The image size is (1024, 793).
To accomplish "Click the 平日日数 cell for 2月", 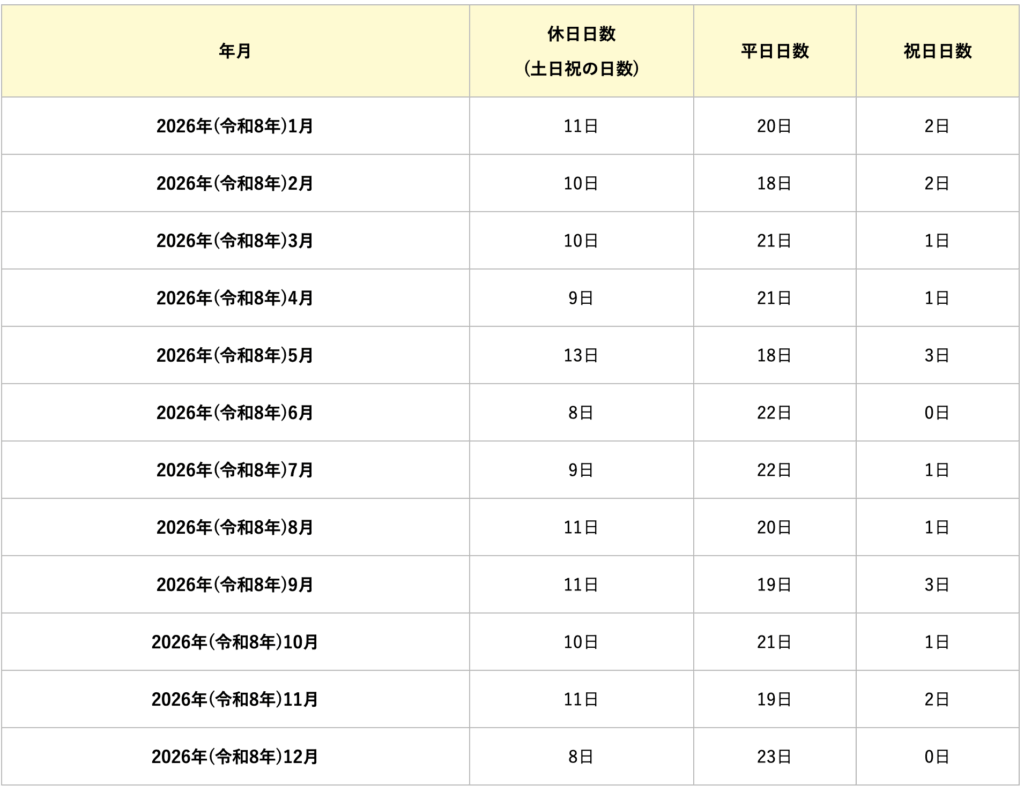I will point(774,183).
